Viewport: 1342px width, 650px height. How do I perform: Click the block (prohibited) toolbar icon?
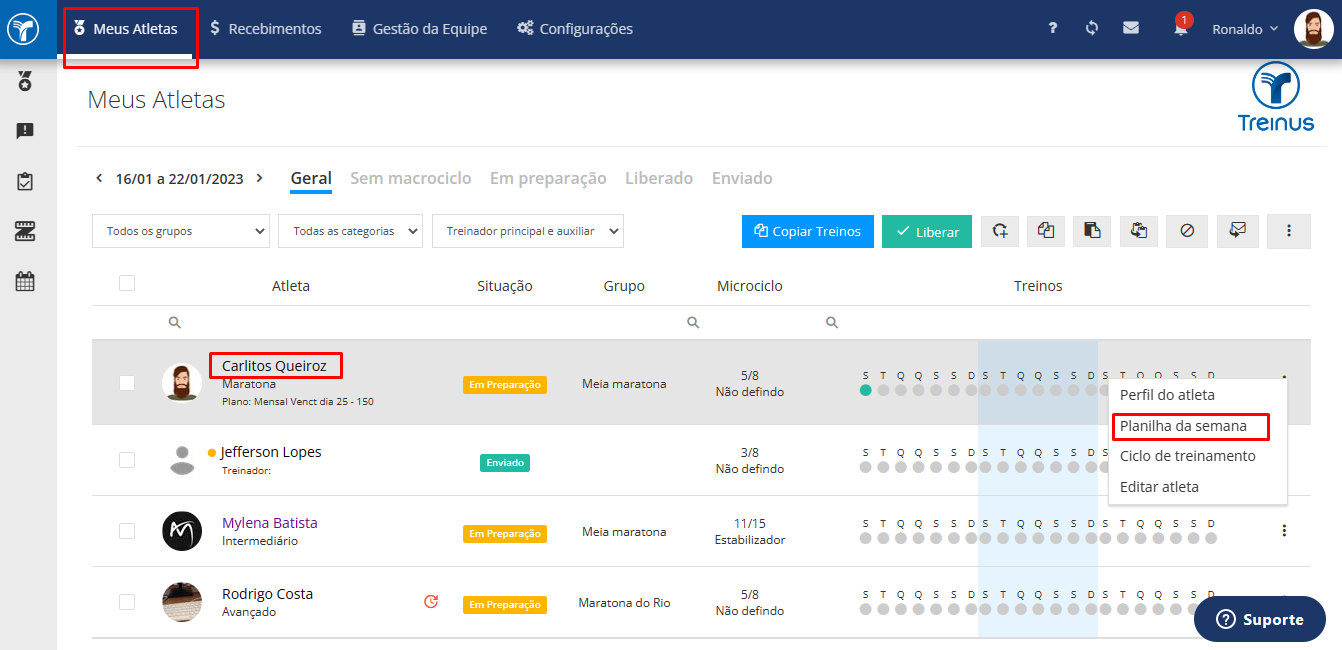[x=1187, y=231]
